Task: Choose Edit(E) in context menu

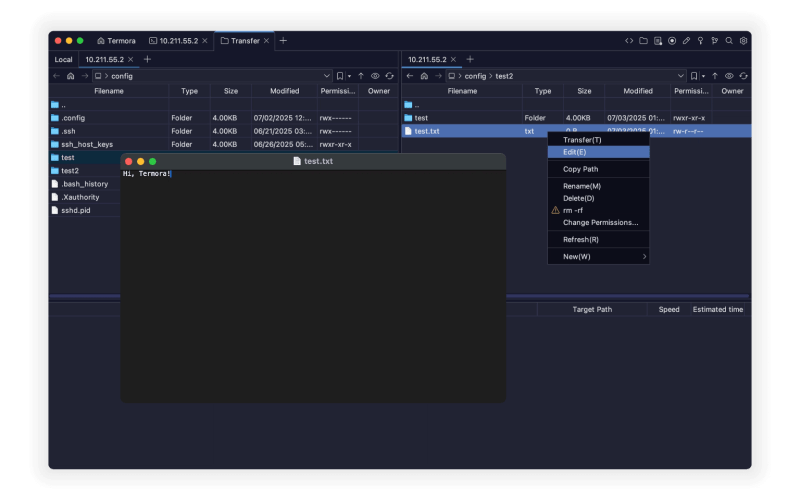Action: pos(598,152)
